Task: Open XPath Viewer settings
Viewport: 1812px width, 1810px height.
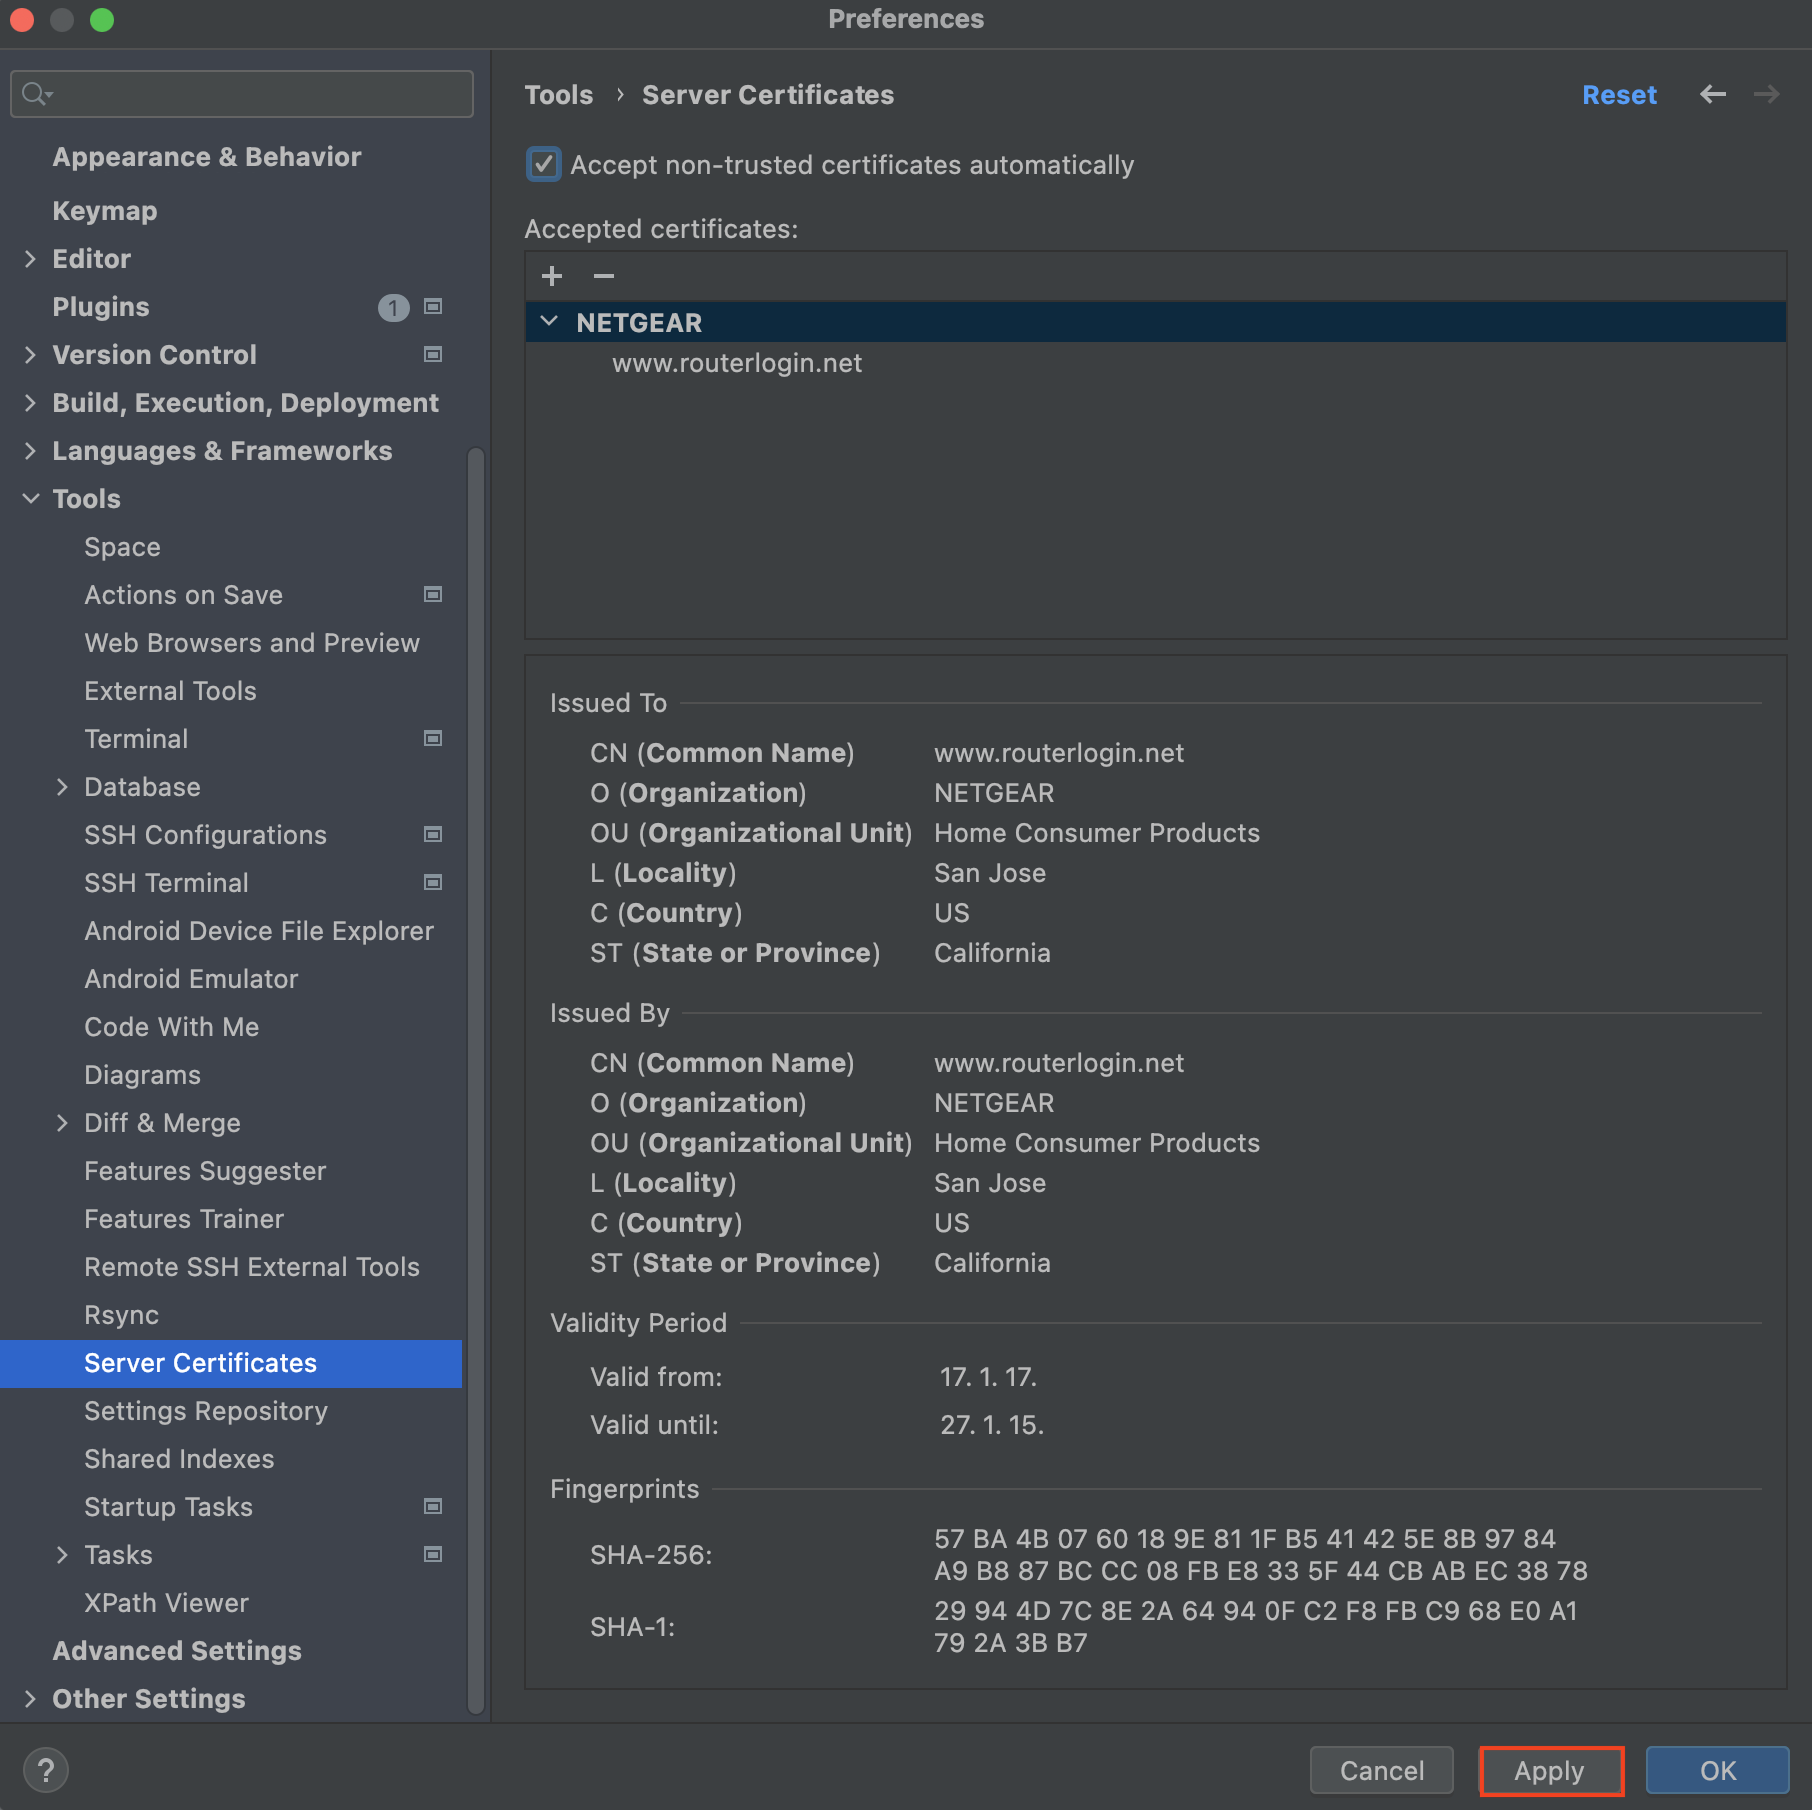Action: click(x=166, y=1603)
